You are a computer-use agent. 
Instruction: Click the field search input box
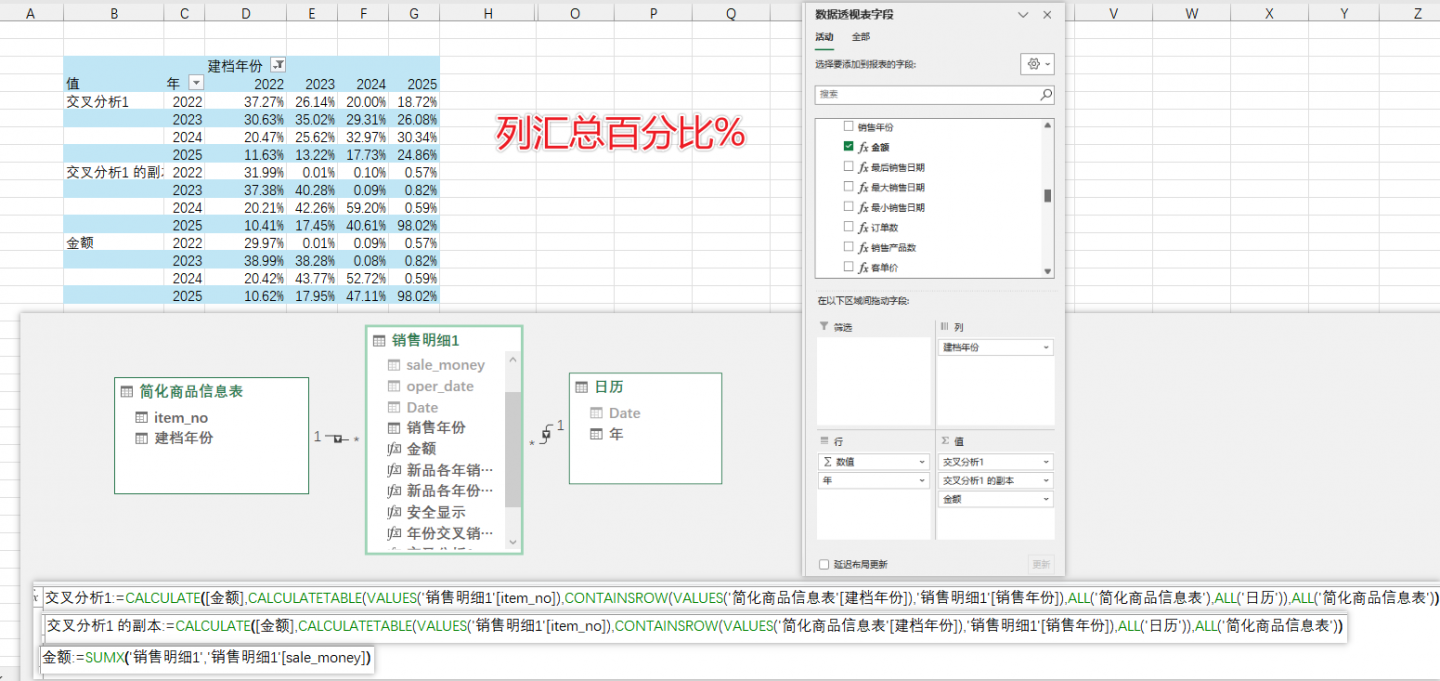click(x=925, y=94)
